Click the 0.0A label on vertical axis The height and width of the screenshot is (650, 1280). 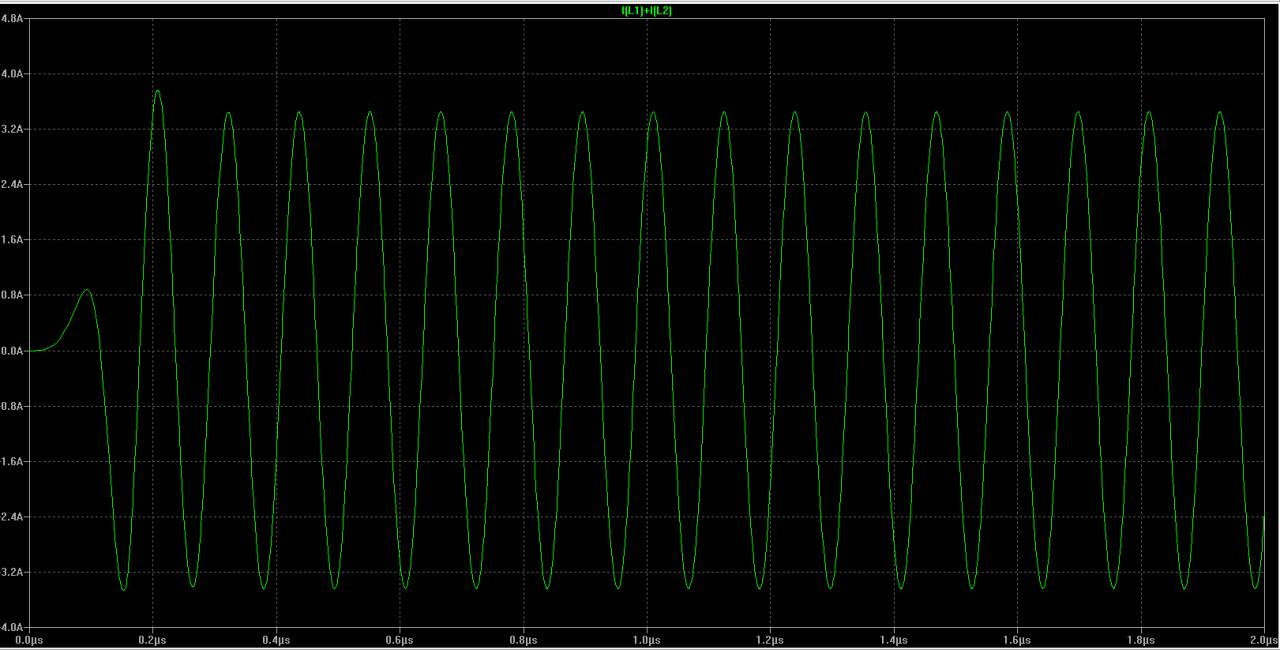(13, 351)
